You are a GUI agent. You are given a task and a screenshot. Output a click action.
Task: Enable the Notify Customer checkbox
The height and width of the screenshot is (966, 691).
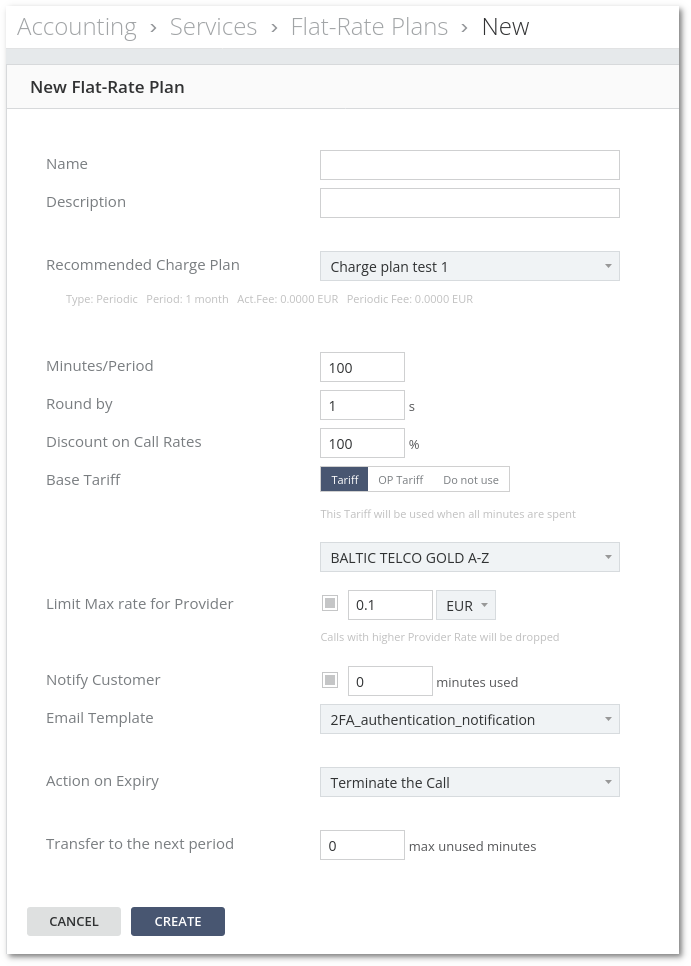[330, 681]
